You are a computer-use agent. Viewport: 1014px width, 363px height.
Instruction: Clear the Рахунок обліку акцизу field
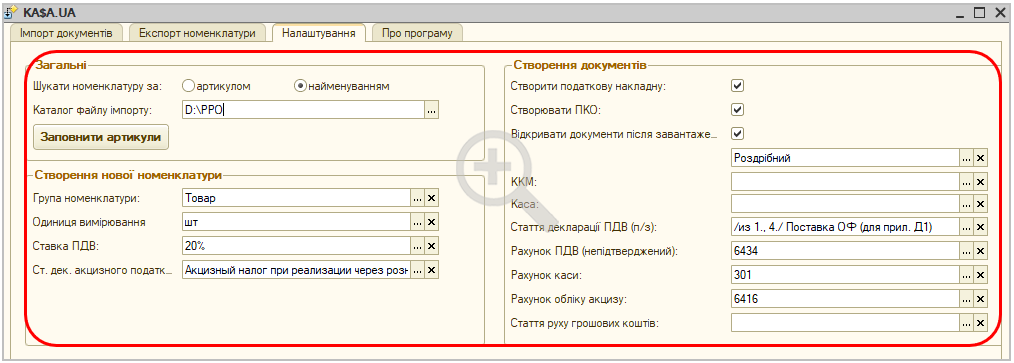(980, 298)
